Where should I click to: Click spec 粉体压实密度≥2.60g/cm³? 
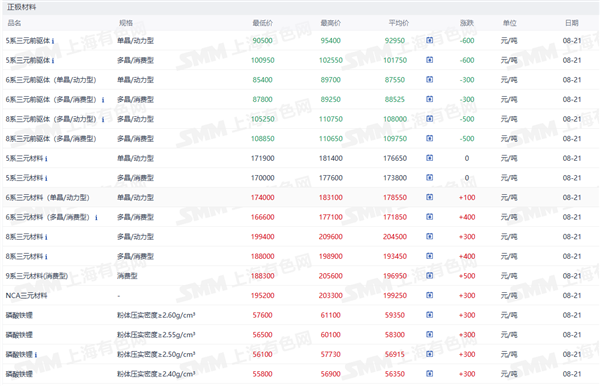click(x=156, y=315)
